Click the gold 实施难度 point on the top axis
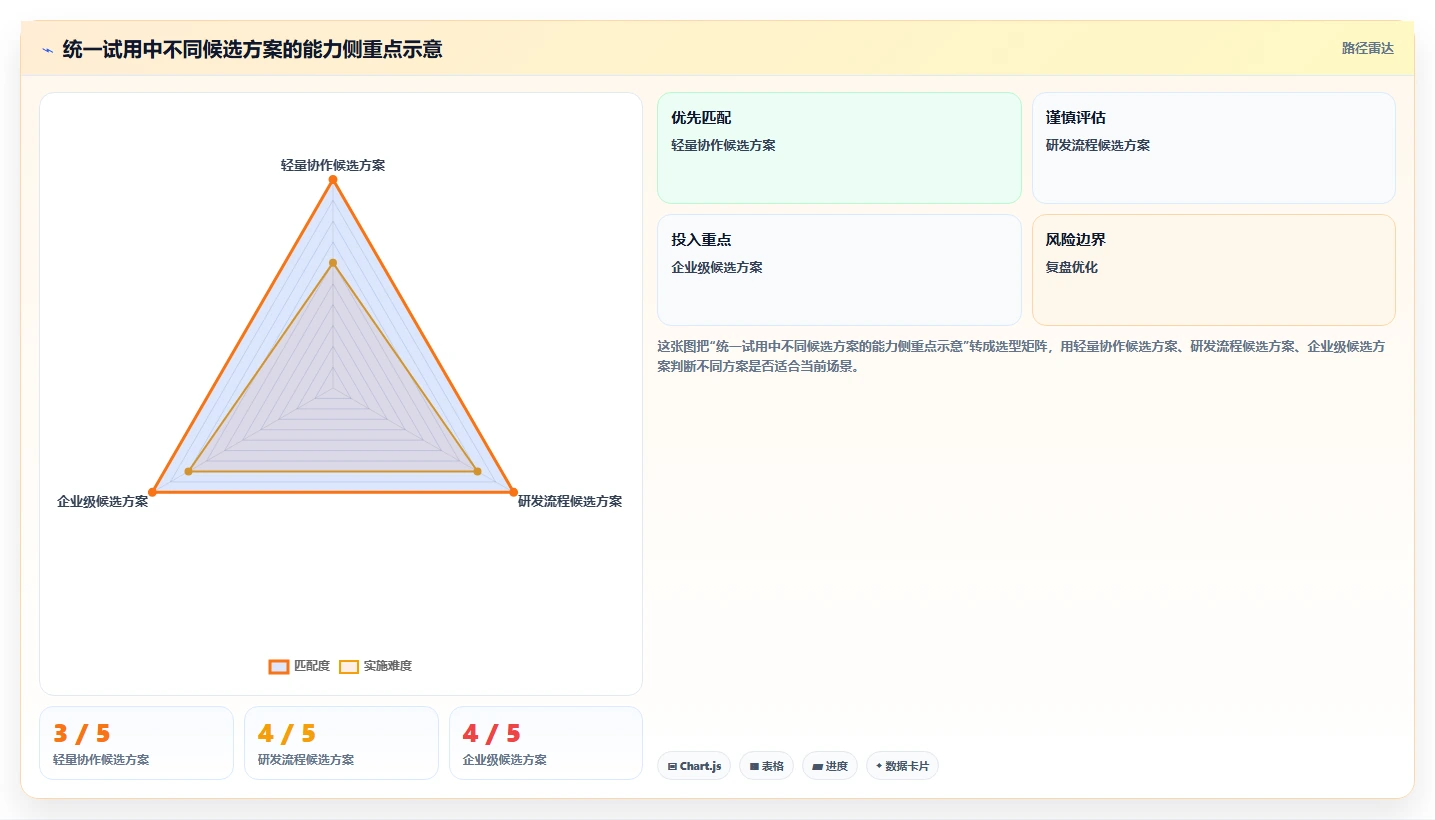 tap(333, 263)
